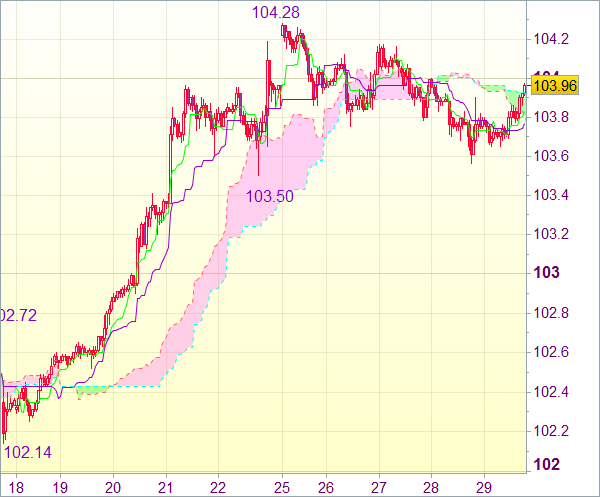Viewport: 600px width, 497px height.
Task: Click date 21 on the time axis
Action: 166,488
